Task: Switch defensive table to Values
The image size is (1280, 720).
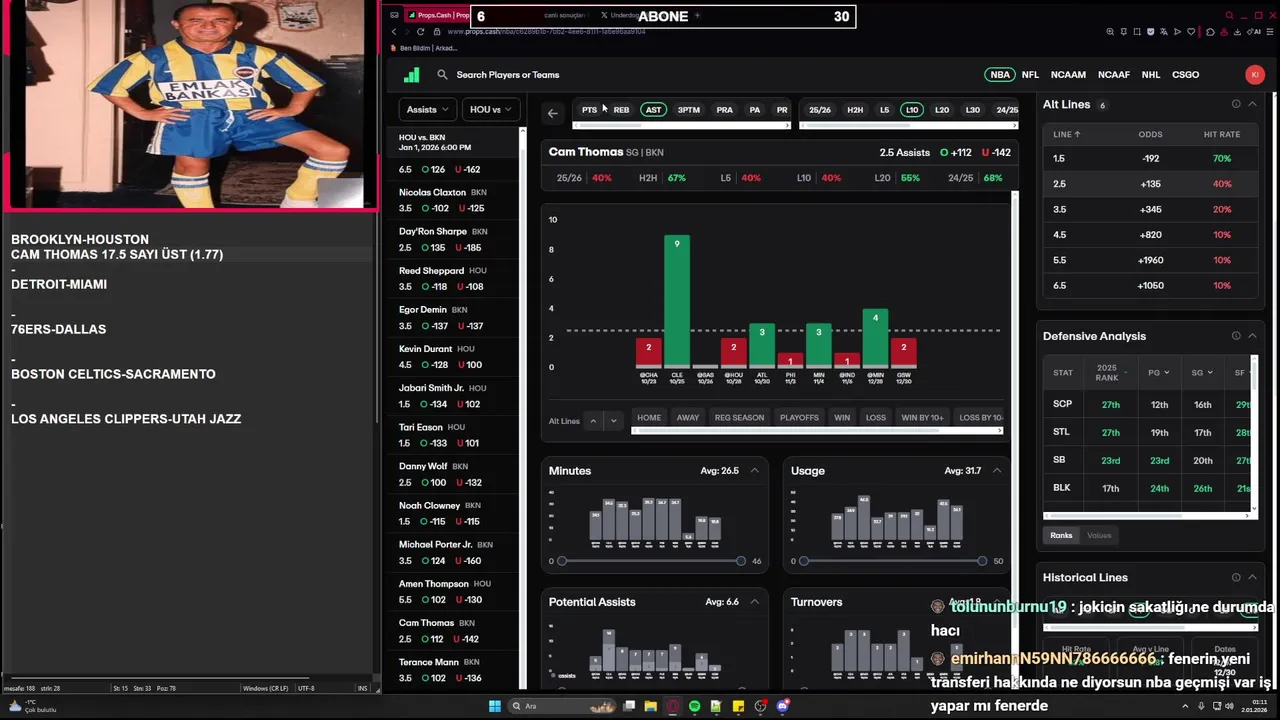Action: coord(1099,535)
